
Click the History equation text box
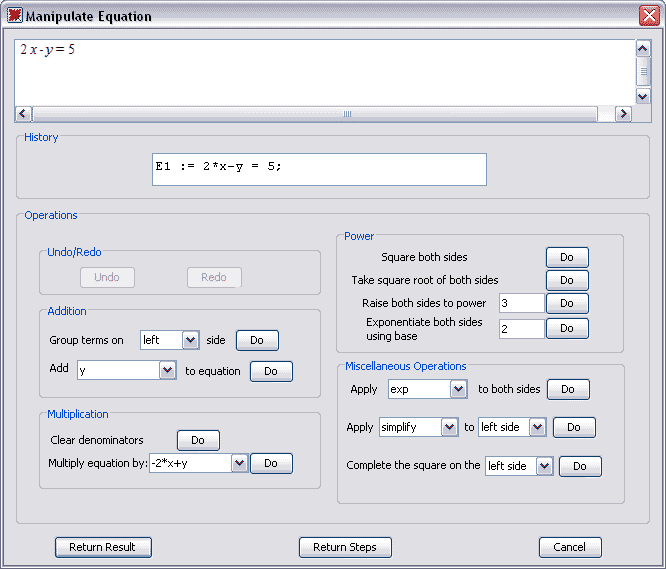point(319,169)
